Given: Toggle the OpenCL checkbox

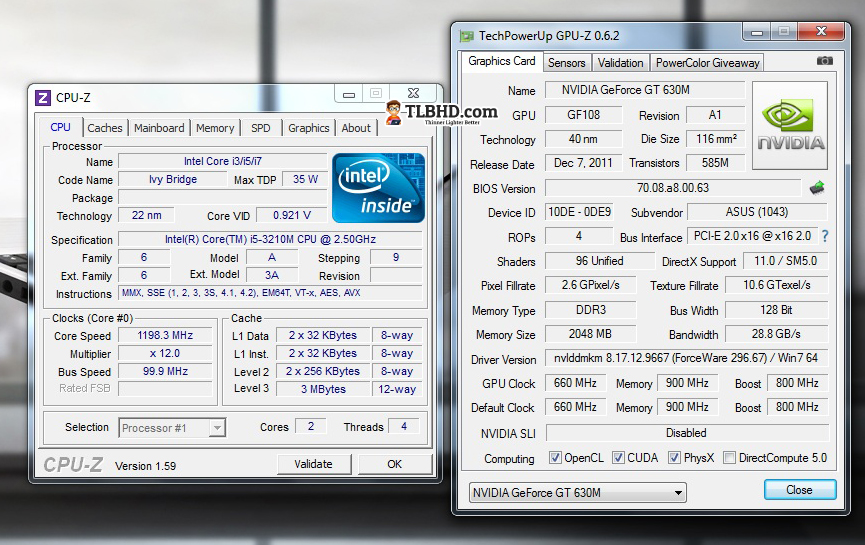Looking at the screenshot, I should pos(555,457).
